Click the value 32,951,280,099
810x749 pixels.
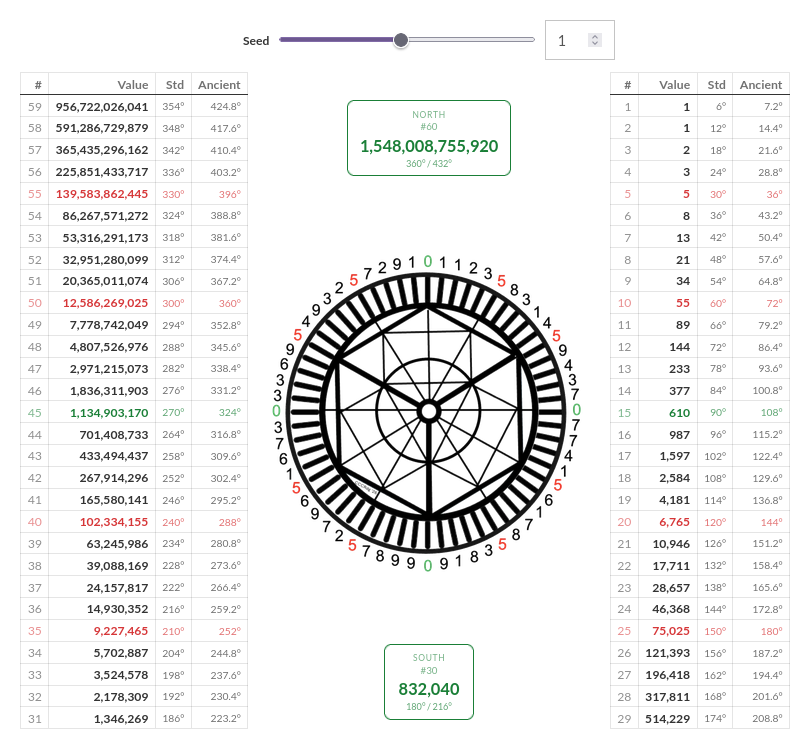[105, 260]
